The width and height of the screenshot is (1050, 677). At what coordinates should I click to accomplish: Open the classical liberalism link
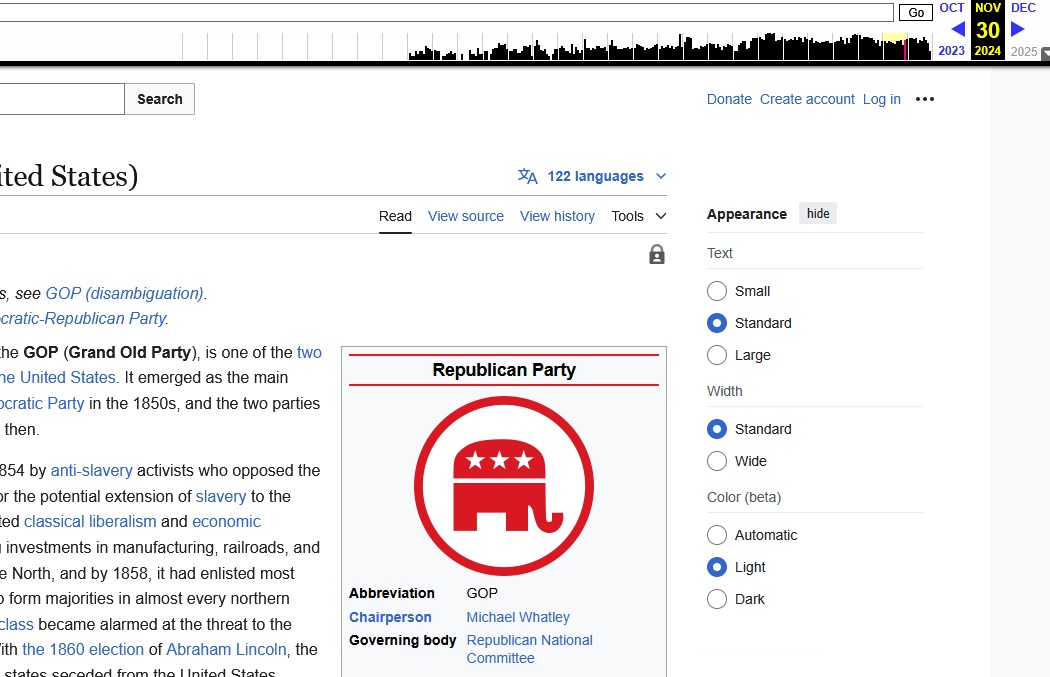[90, 522]
